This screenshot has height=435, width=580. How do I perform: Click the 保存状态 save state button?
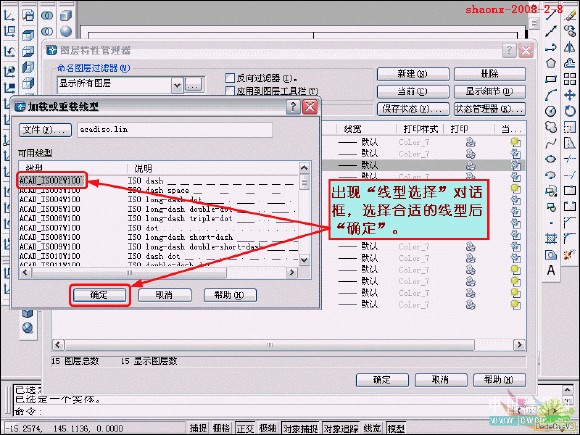point(413,109)
